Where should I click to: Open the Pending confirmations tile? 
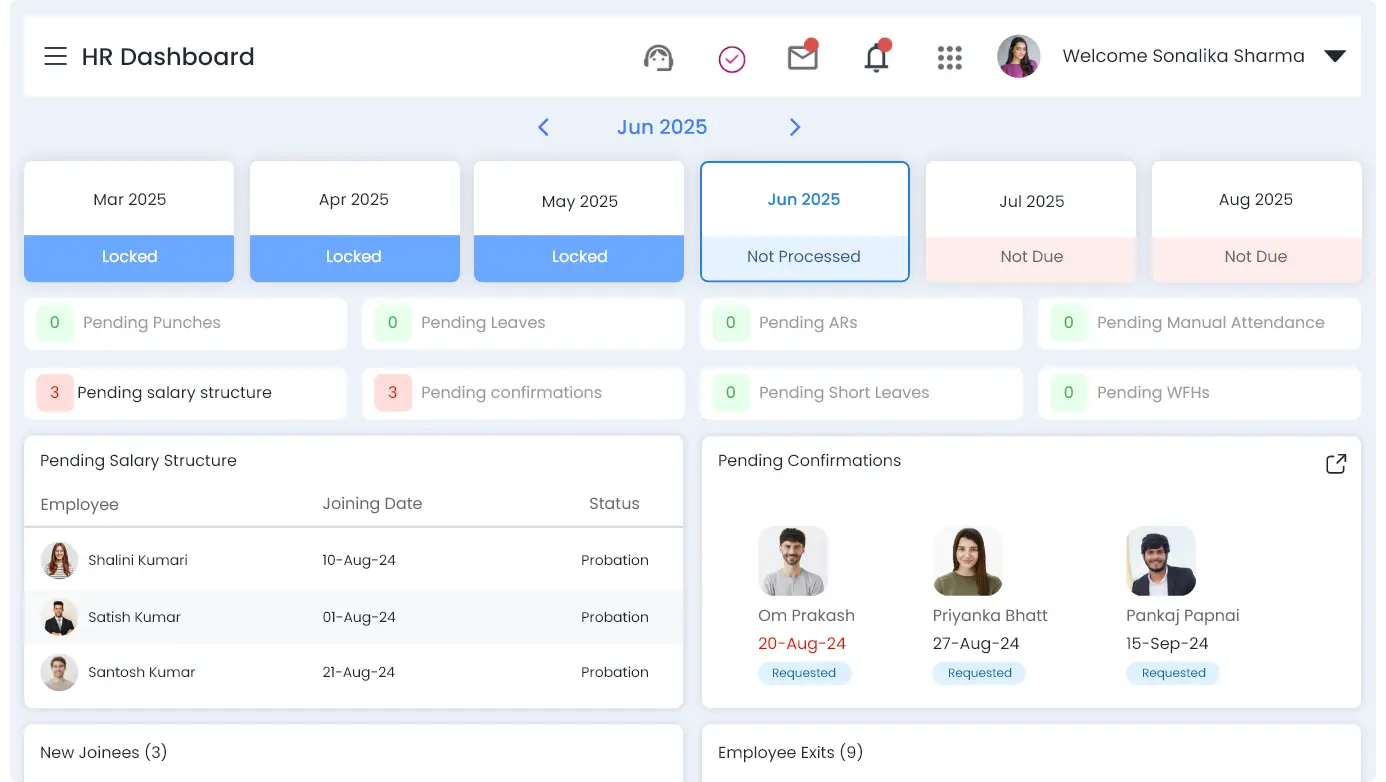(523, 393)
